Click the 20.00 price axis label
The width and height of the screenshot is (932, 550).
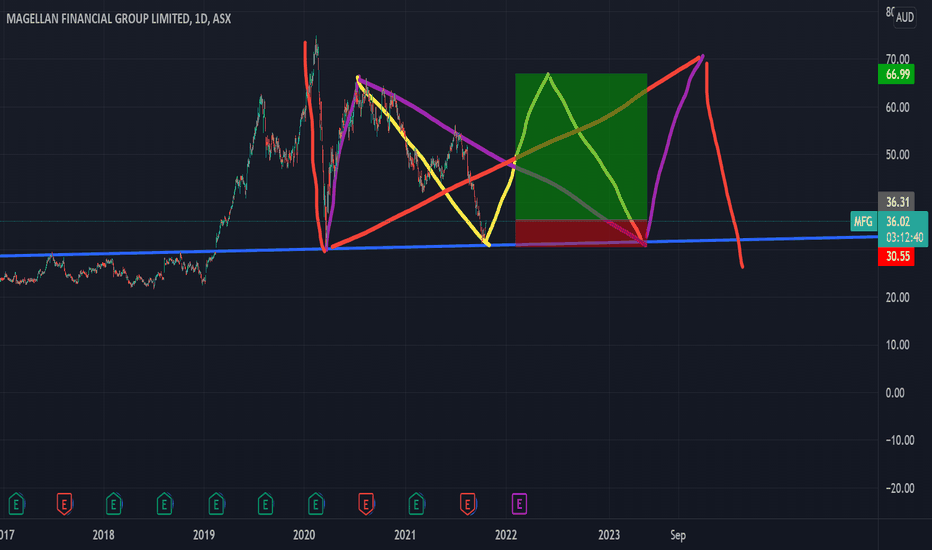pos(897,297)
